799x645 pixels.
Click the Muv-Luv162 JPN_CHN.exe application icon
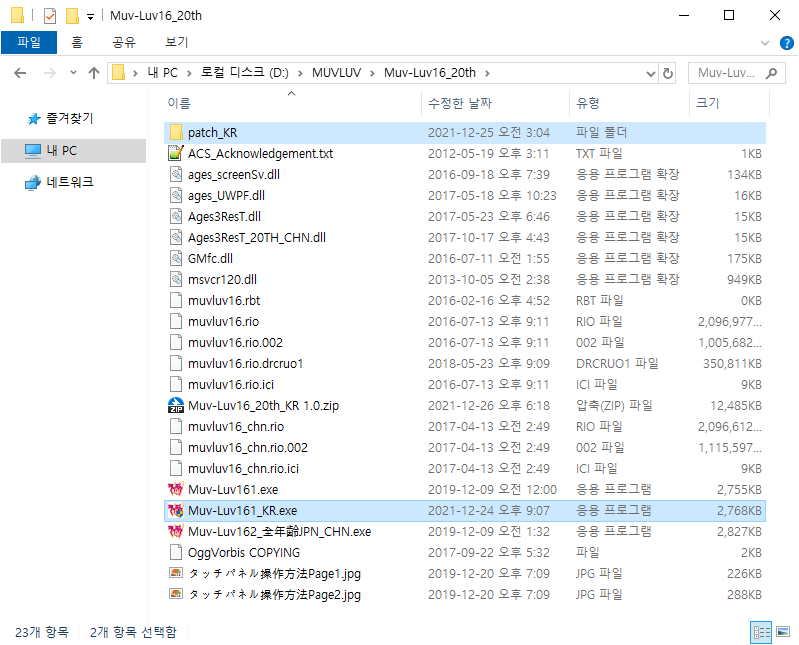(x=176, y=531)
